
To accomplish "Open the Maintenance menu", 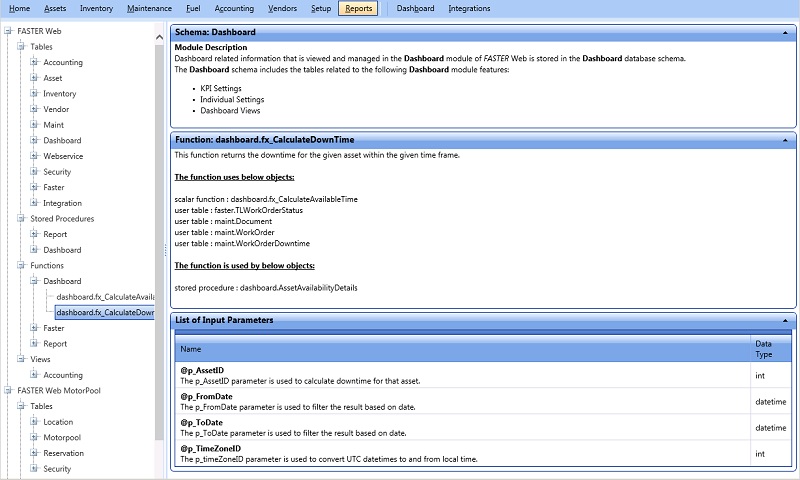I will pyautogui.click(x=148, y=9).
